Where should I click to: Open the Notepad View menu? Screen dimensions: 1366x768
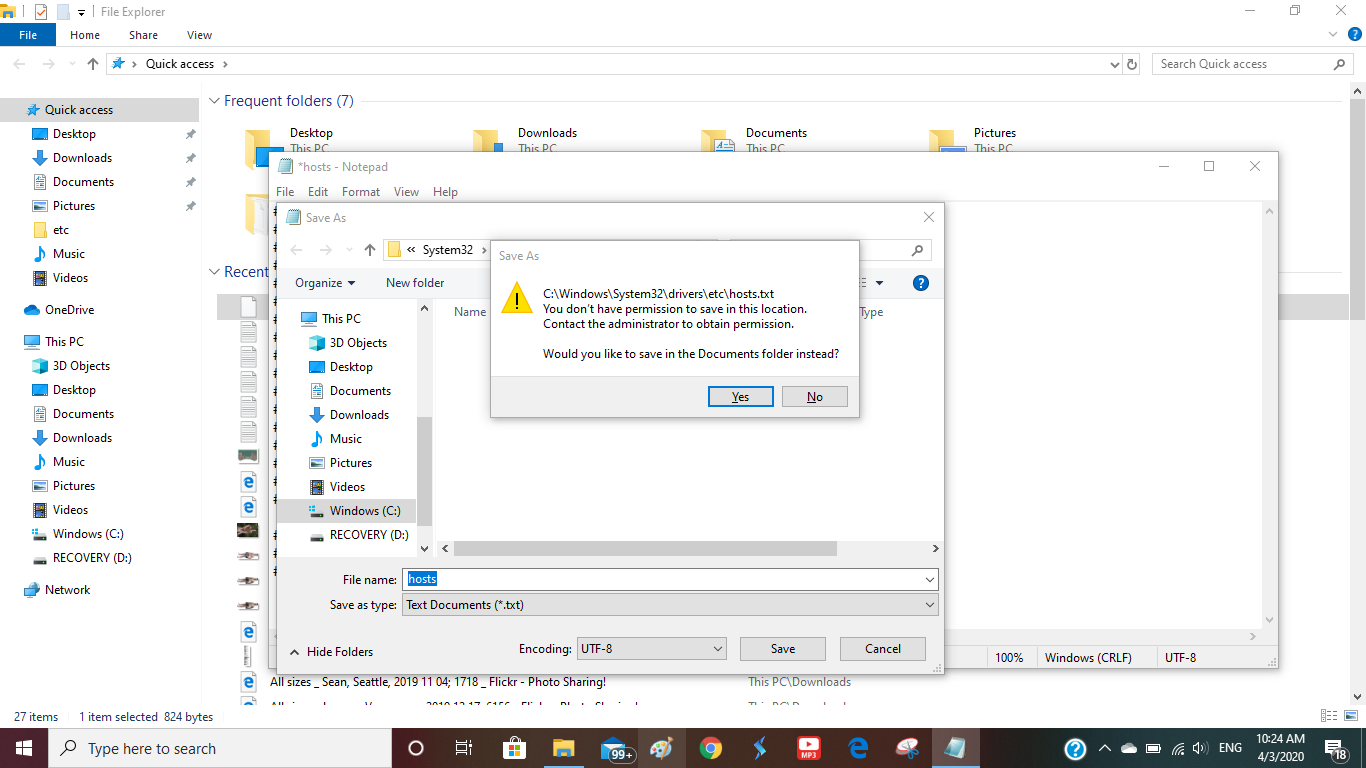point(406,192)
